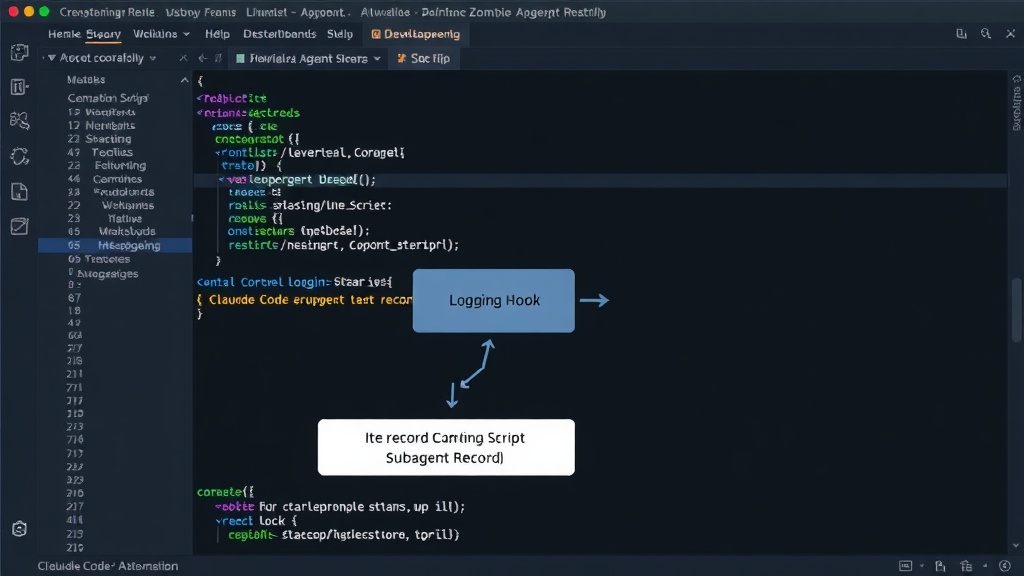1024x576 pixels.
Task: Click the document icon in the status bar
Action: tap(940, 566)
